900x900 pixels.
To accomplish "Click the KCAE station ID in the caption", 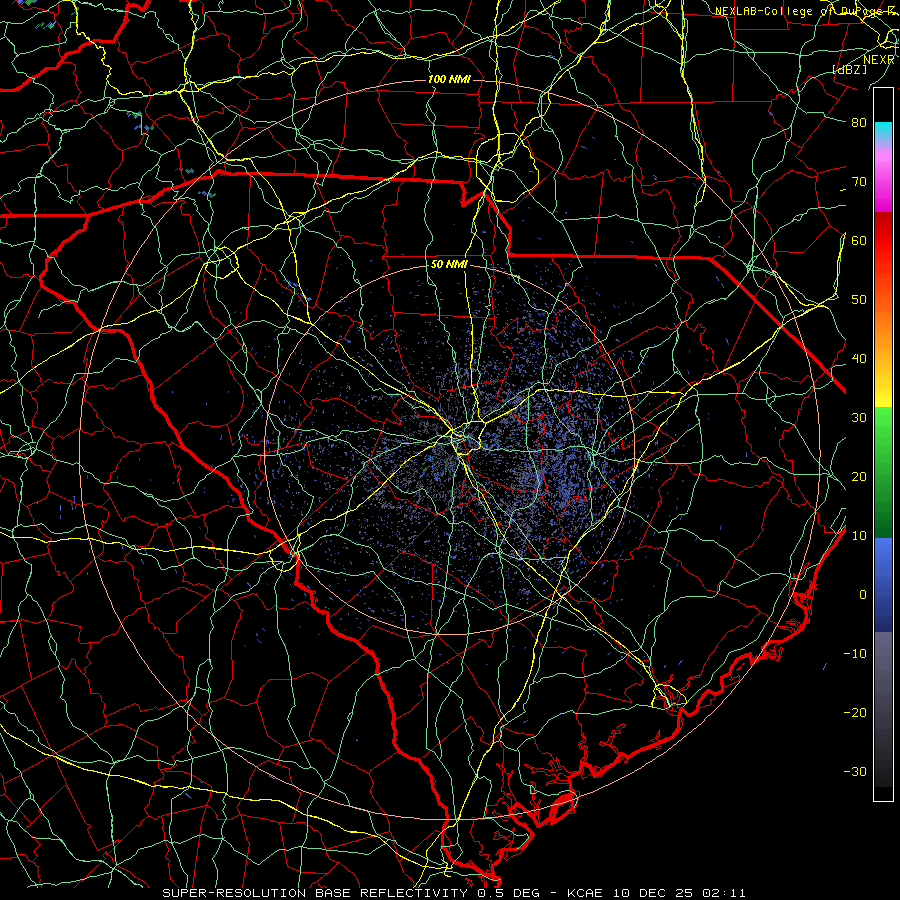I will 585,893.
